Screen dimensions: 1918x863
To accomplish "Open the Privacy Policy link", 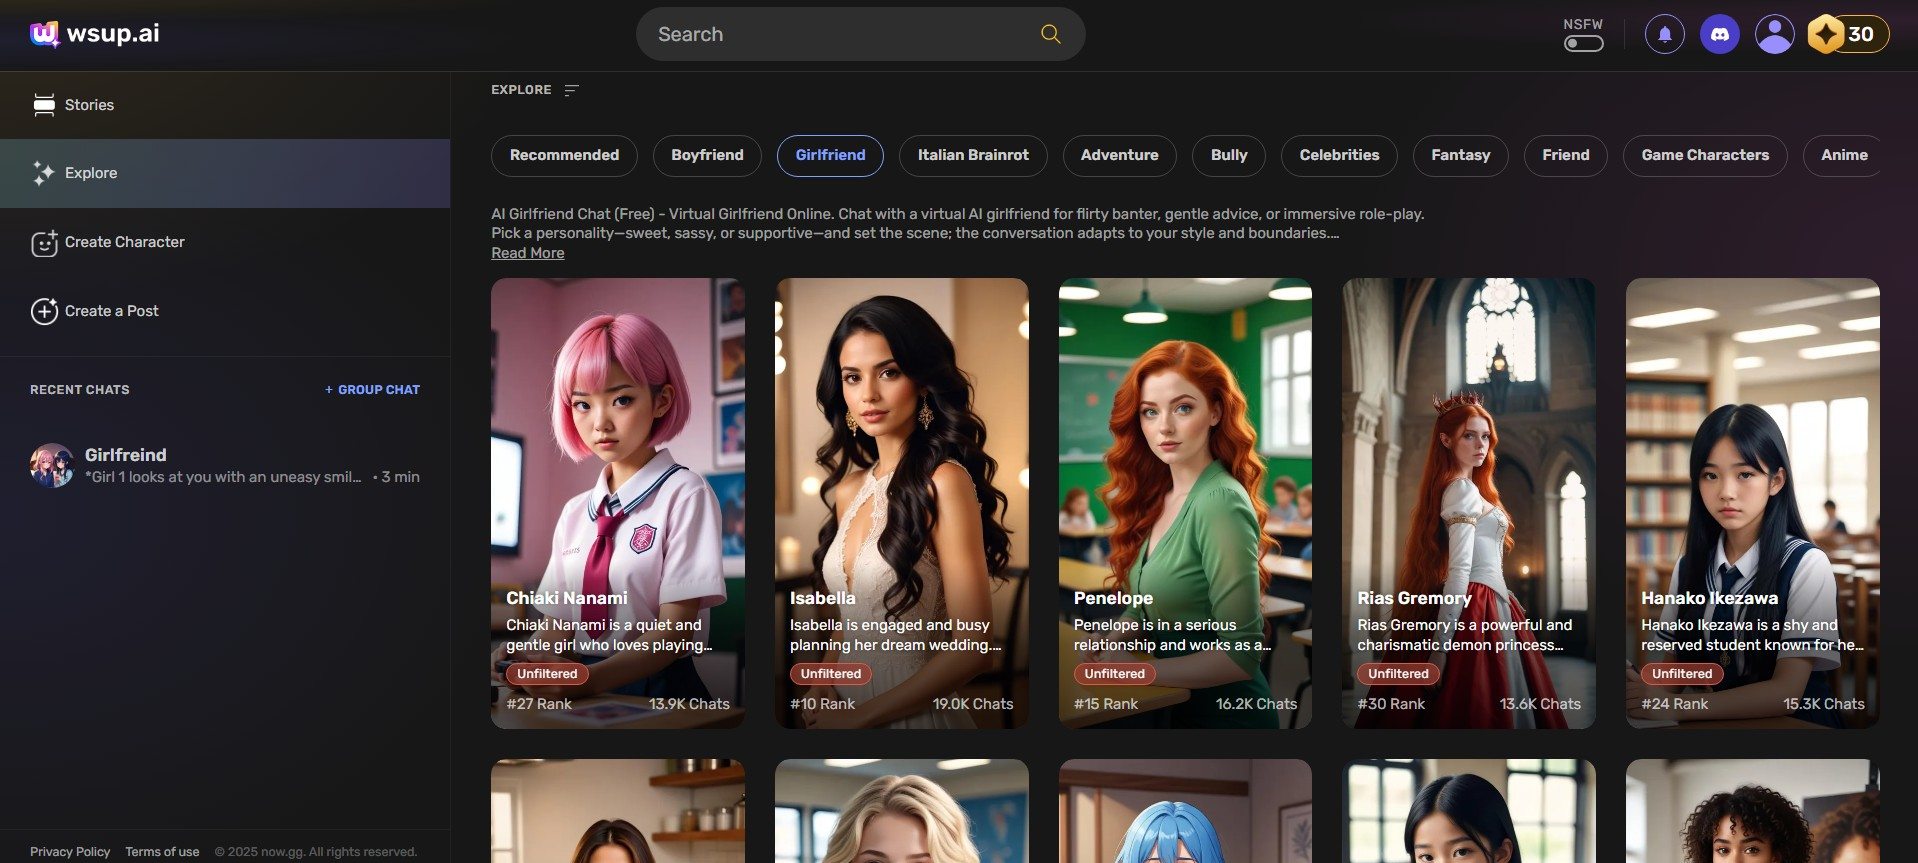I will (x=70, y=852).
